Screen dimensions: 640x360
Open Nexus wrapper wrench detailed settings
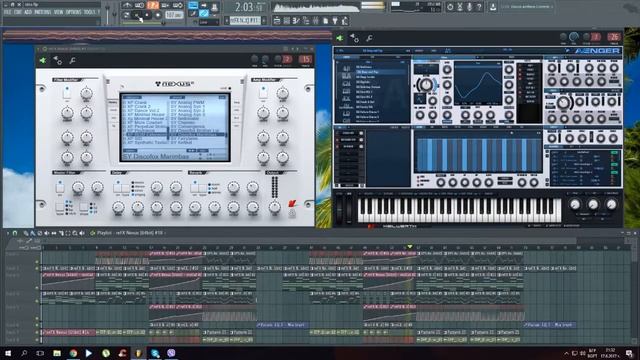click(x=72, y=61)
